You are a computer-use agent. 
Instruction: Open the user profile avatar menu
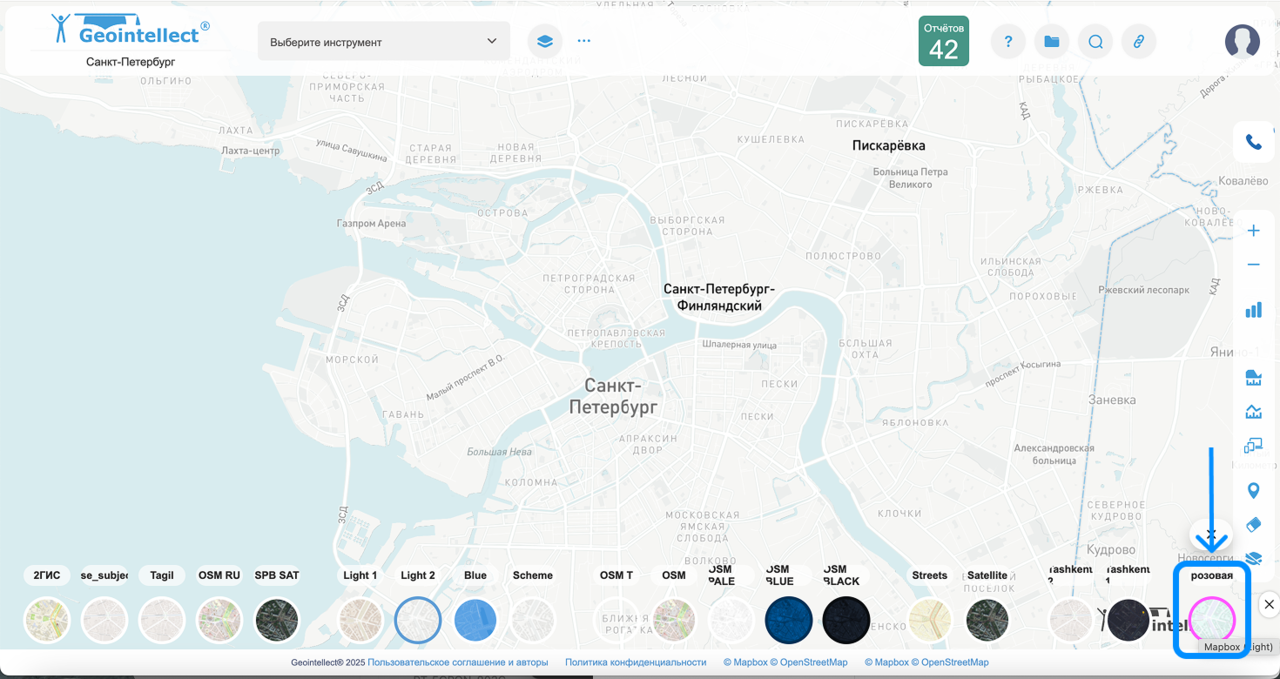(x=1242, y=41)
